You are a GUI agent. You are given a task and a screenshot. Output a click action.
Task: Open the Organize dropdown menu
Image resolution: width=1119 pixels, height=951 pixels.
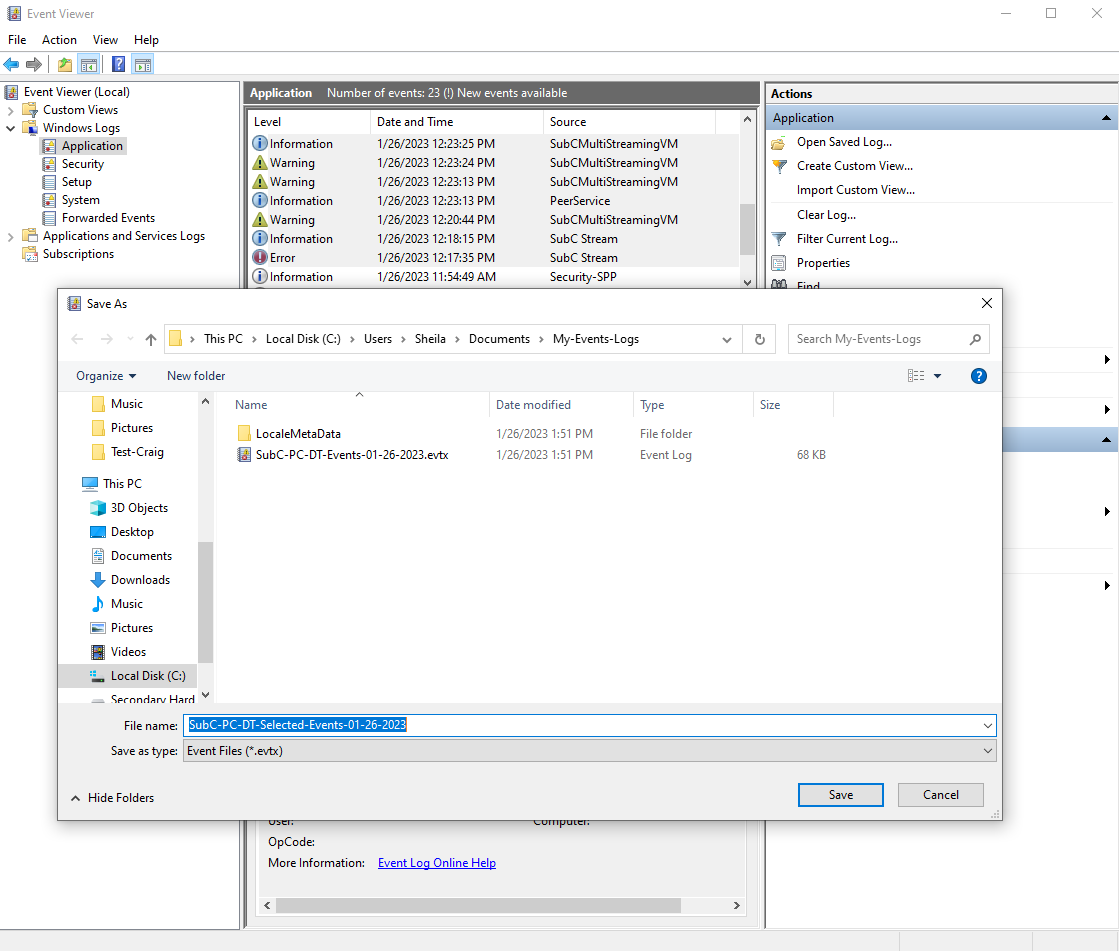click(106, 376)
